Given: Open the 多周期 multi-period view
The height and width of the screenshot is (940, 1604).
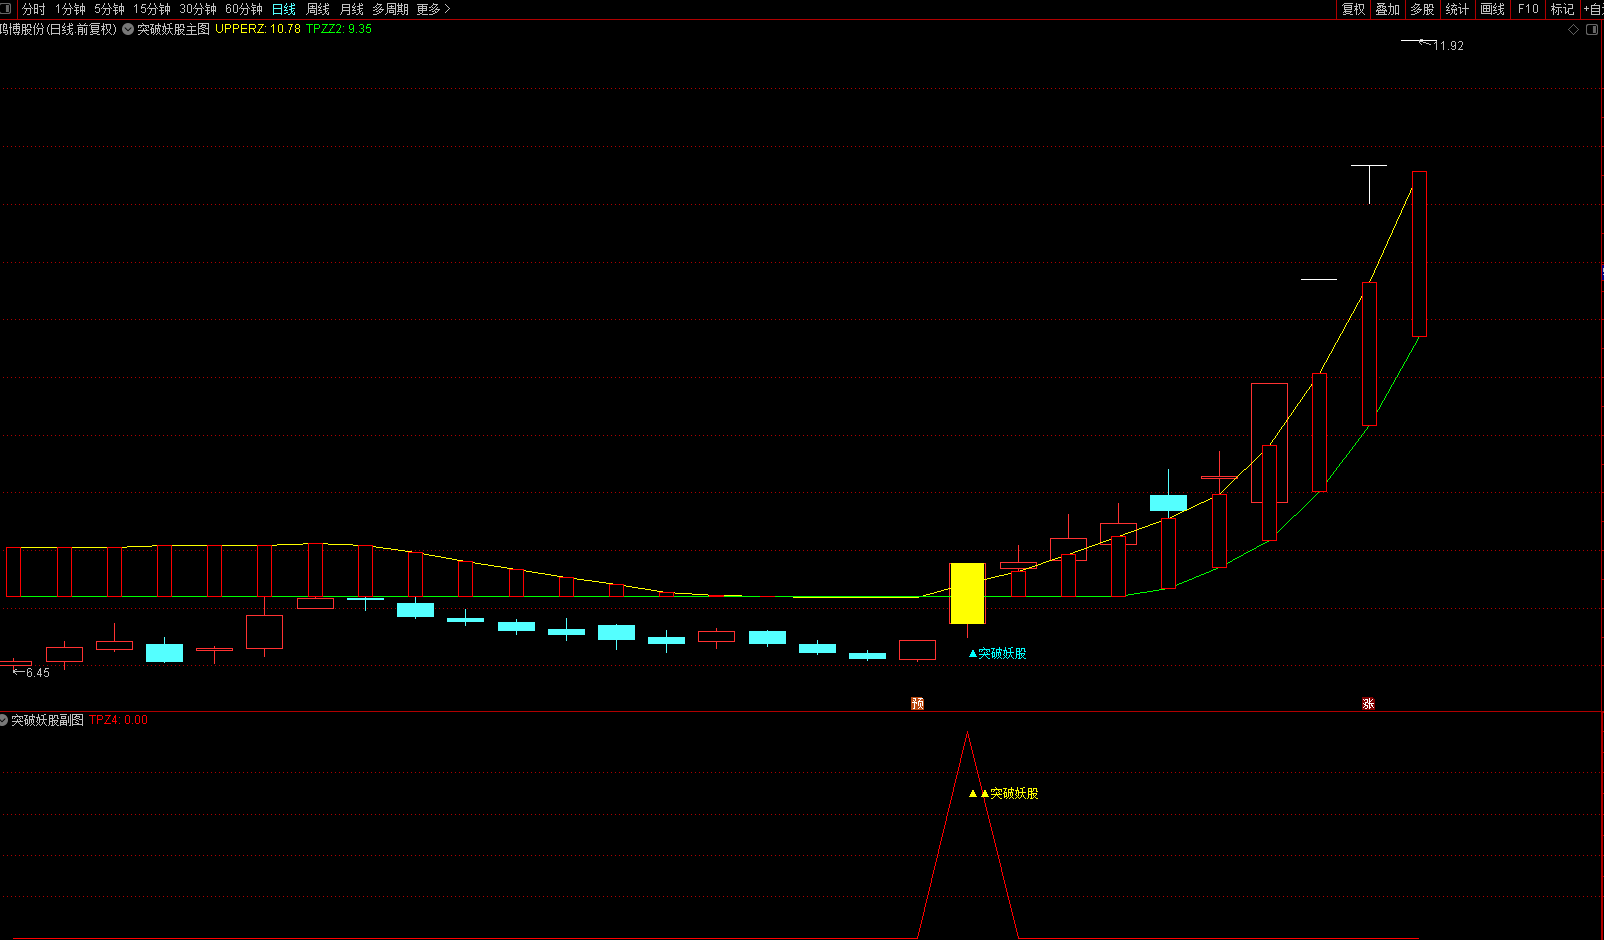Looking at the screenshot, I should click(390, 9).
